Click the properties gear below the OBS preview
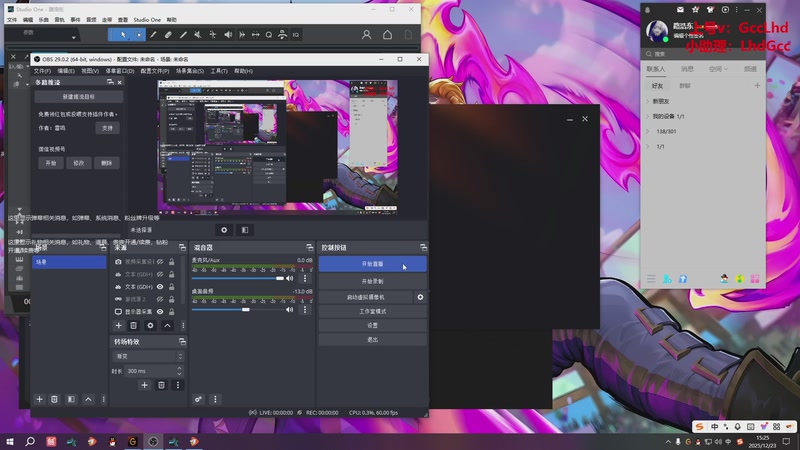This screenshot has width=800, height=450. tap(224, 230)
